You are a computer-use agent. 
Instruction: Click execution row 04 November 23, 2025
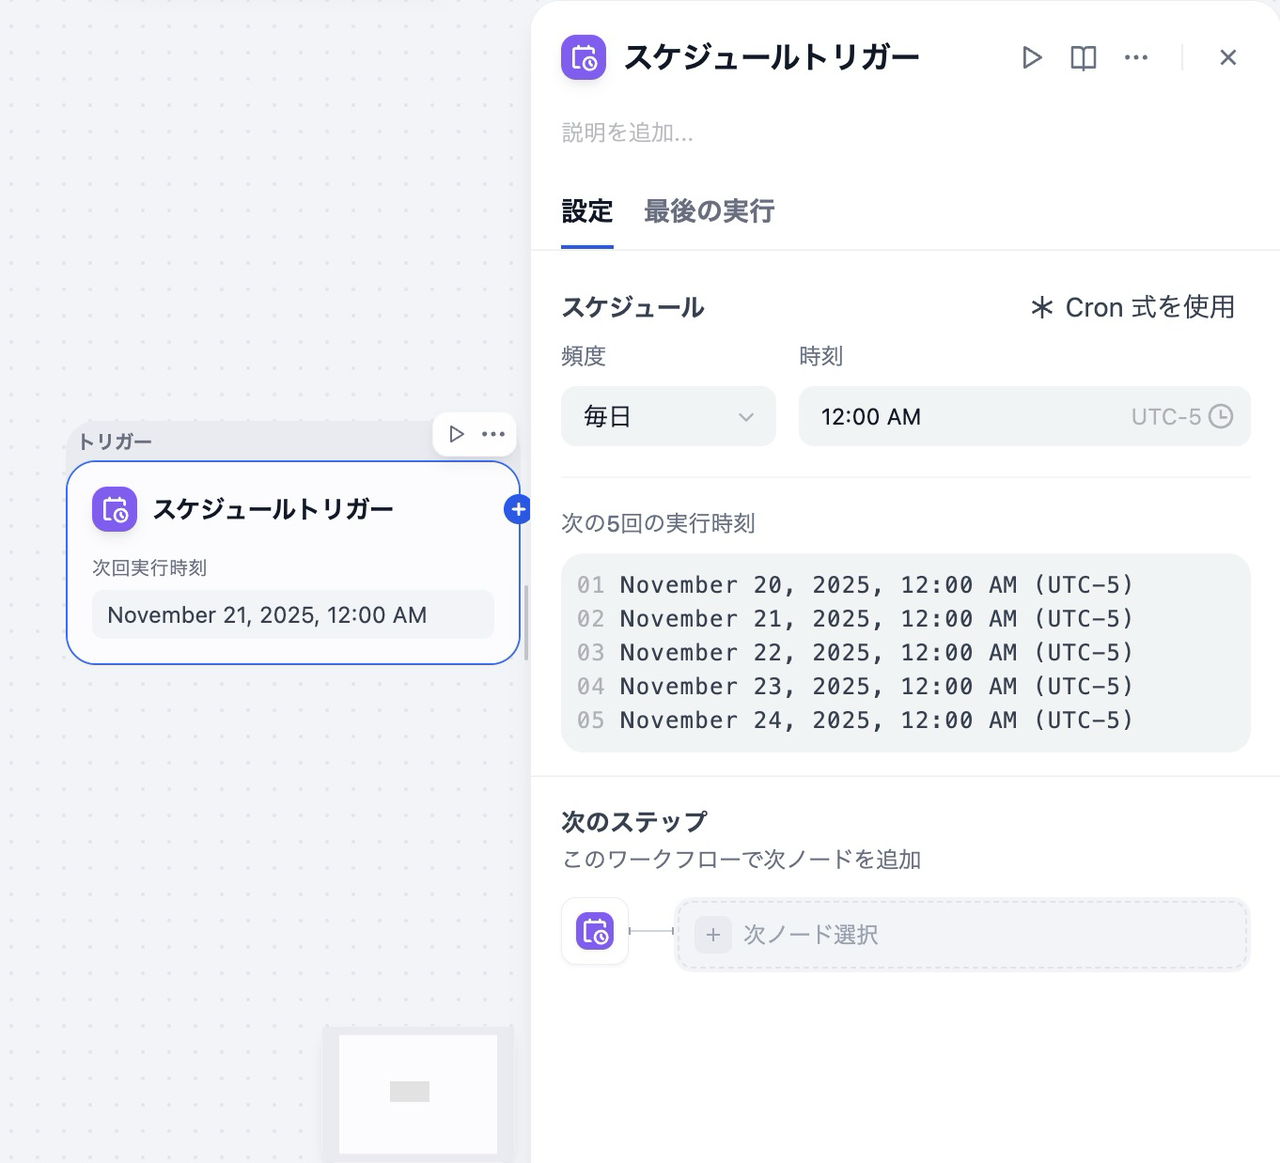pos(856,686)
